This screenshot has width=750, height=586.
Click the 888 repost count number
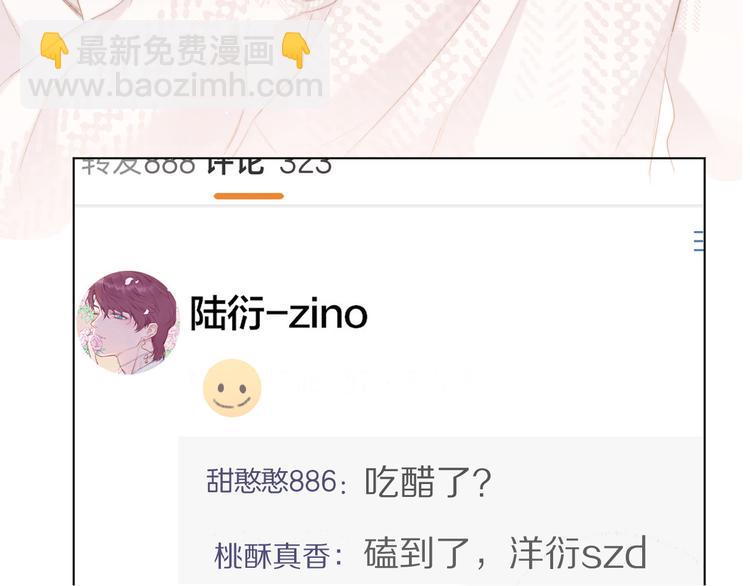pyautogui.click(x=170, y=166)
